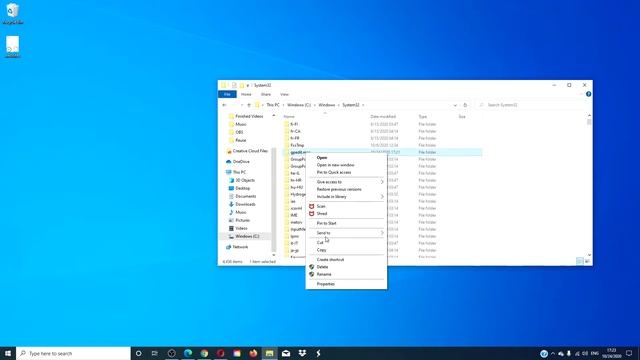Open the quick access toolbar dropdown
640x360 pixels.
coord(248,85)
